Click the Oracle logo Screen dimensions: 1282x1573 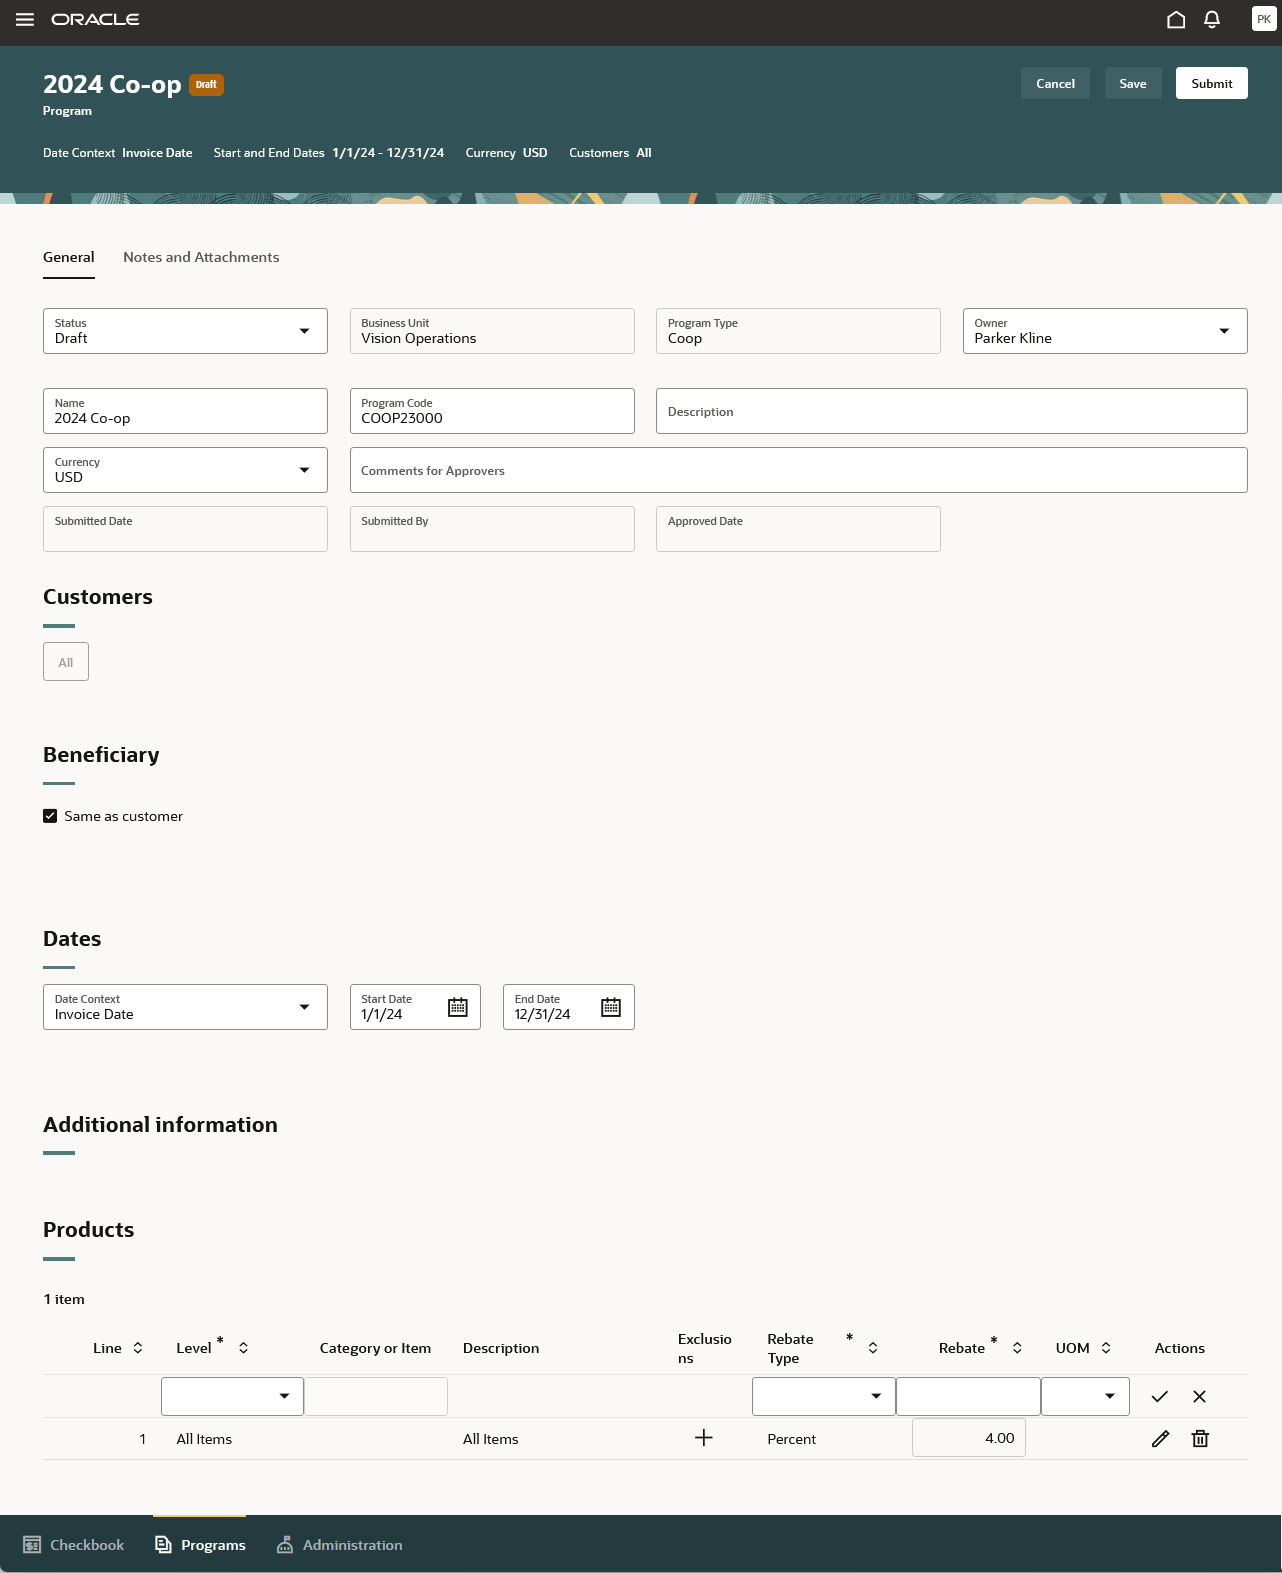tap(95, 20)
